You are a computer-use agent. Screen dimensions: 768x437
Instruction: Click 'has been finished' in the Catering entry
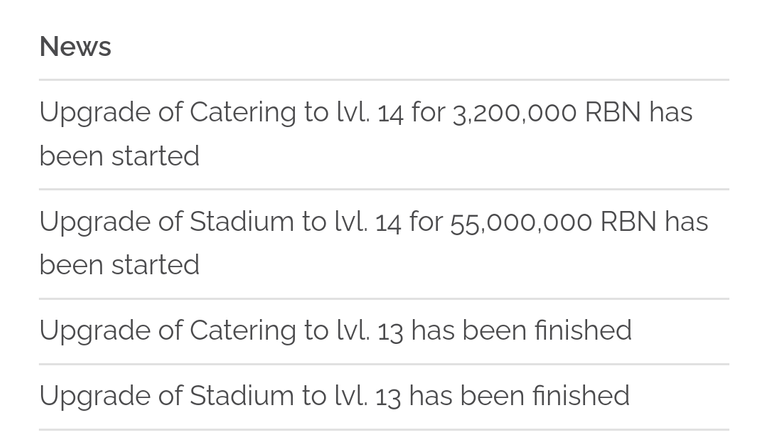(522, 331)
